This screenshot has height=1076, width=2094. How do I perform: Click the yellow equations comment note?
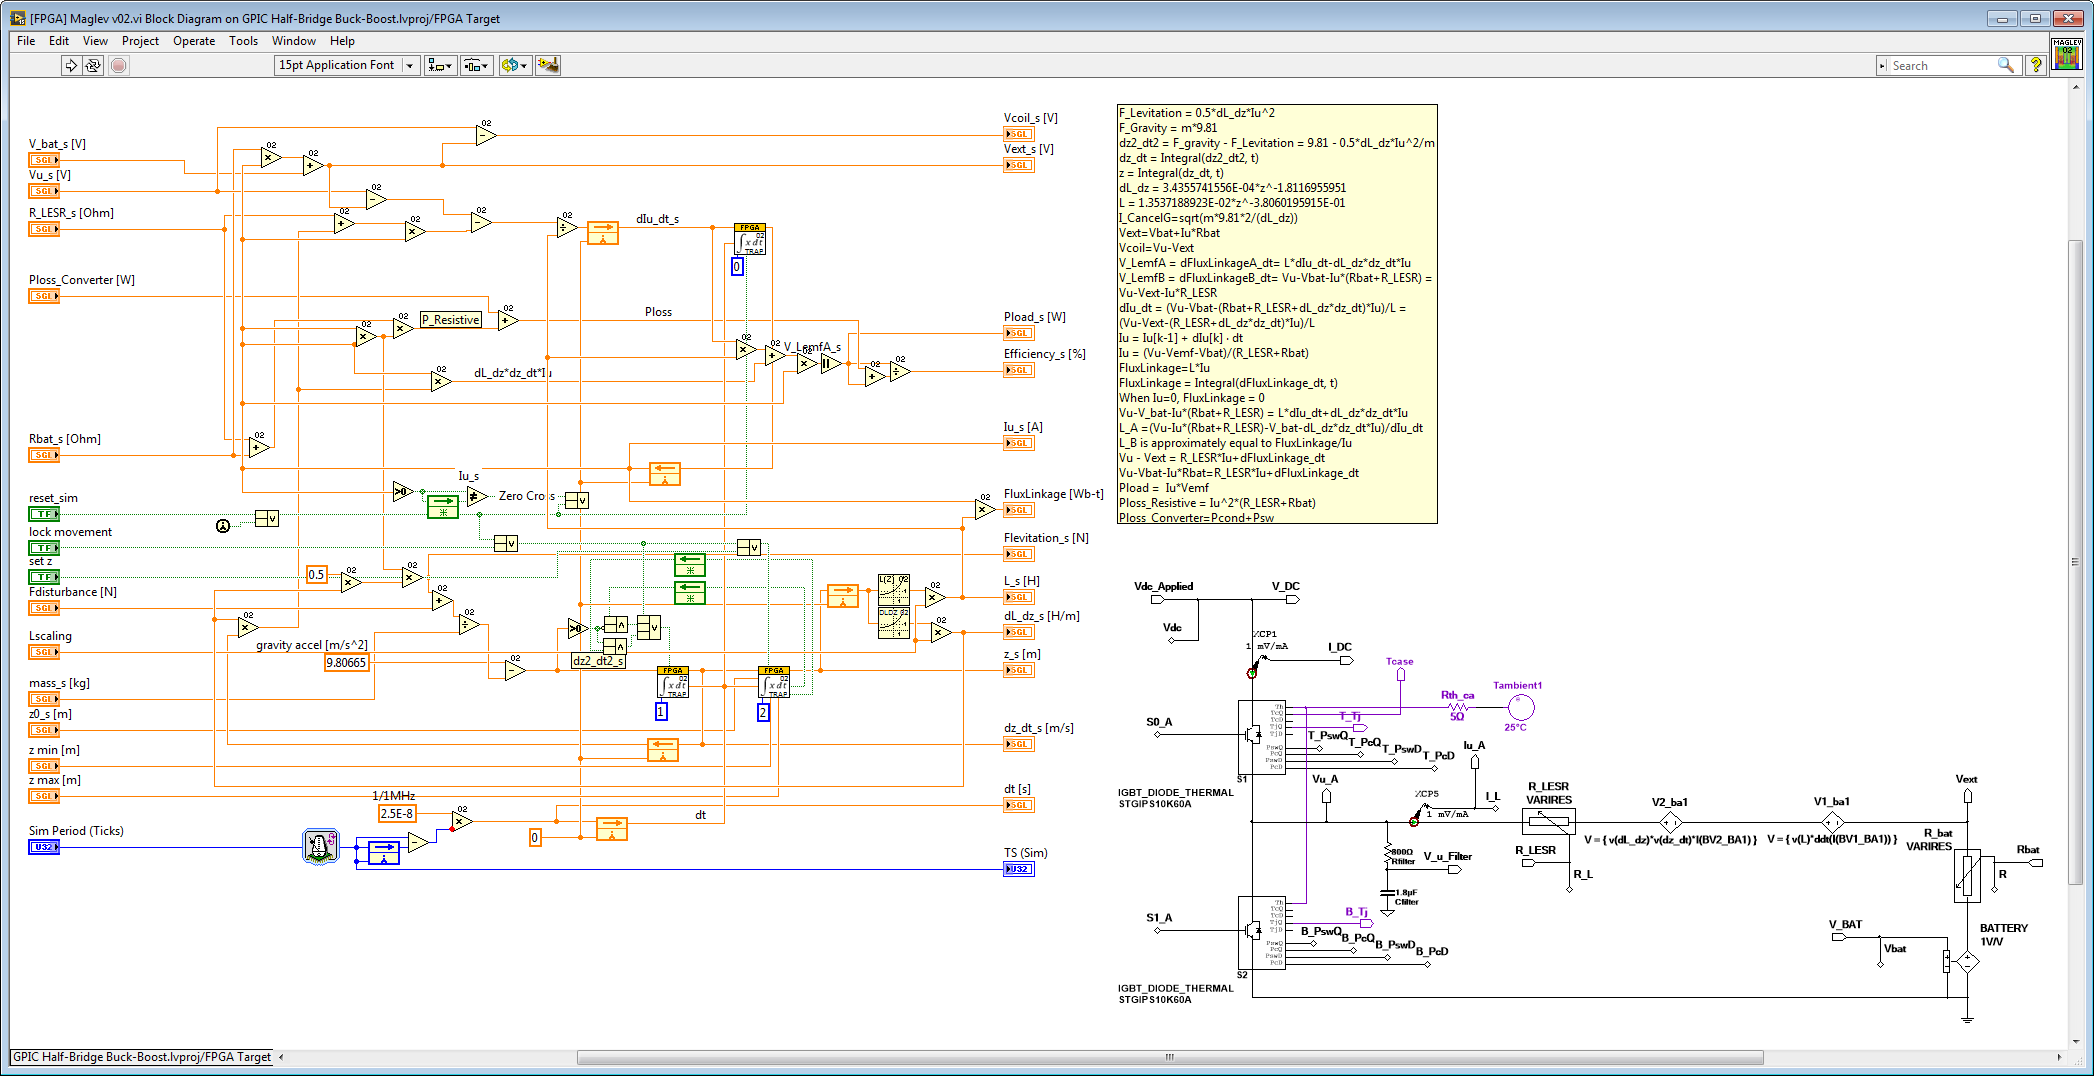click(1277, 314)
